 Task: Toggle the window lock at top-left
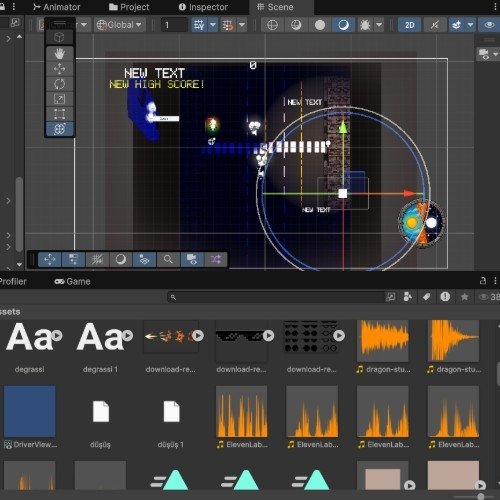[2, 7]
